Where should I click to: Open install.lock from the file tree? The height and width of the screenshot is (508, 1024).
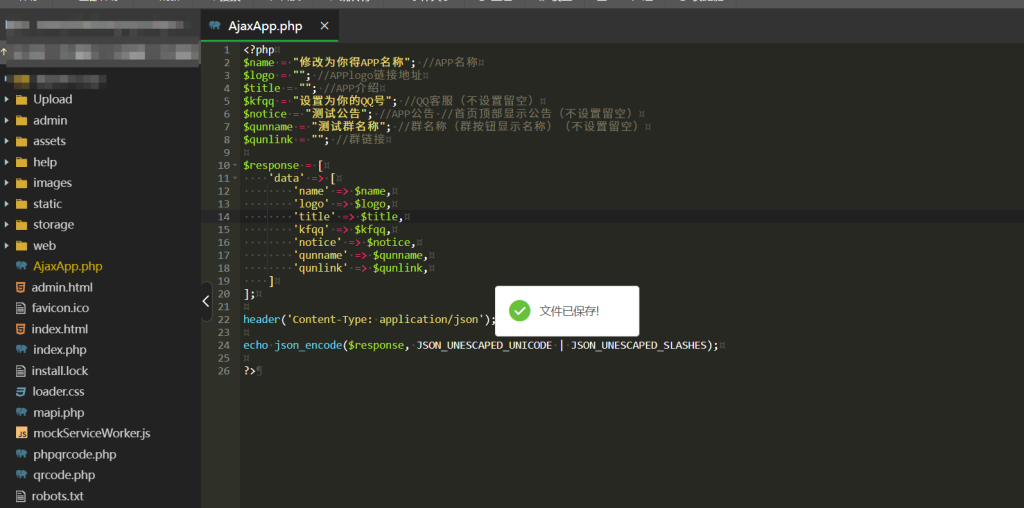pos(59,371)
